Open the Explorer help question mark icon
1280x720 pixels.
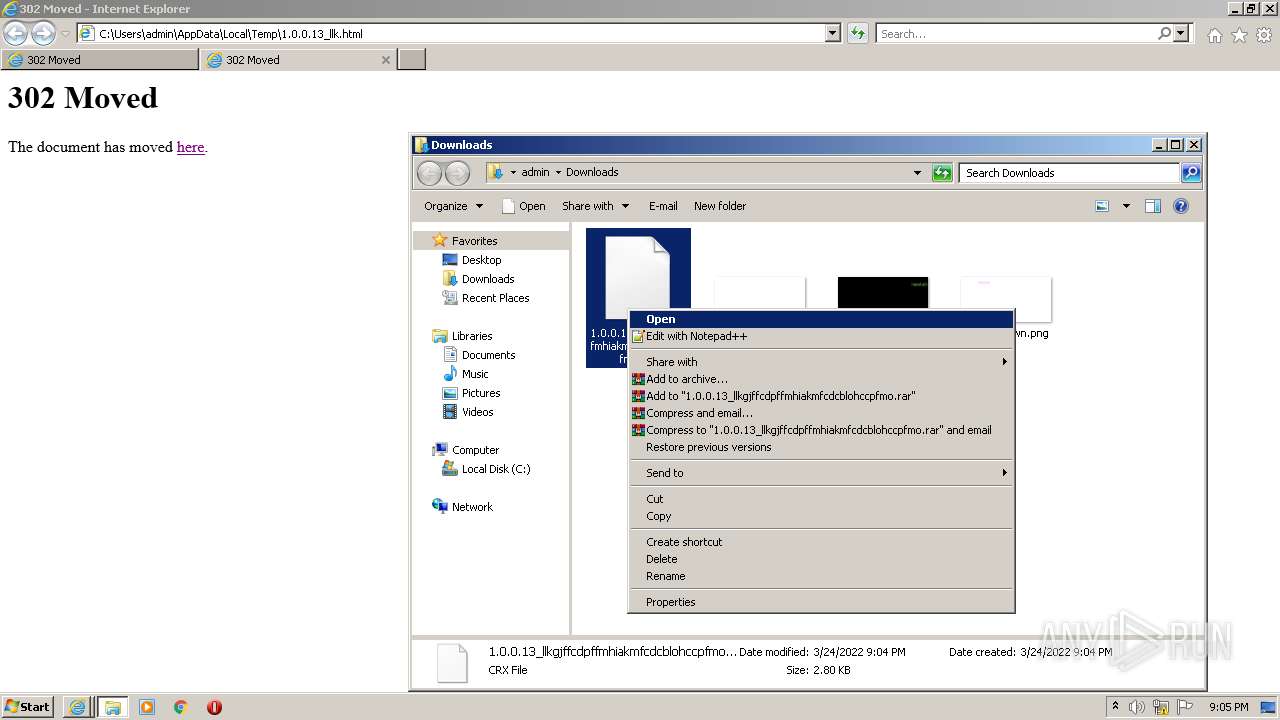coord(1181,206)
